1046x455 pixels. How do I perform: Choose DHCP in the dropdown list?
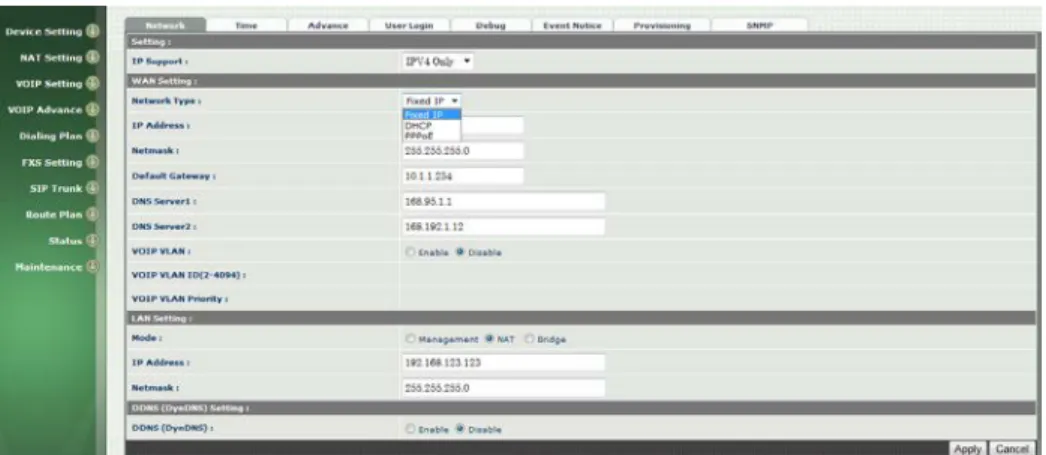(x=432, y=125)
